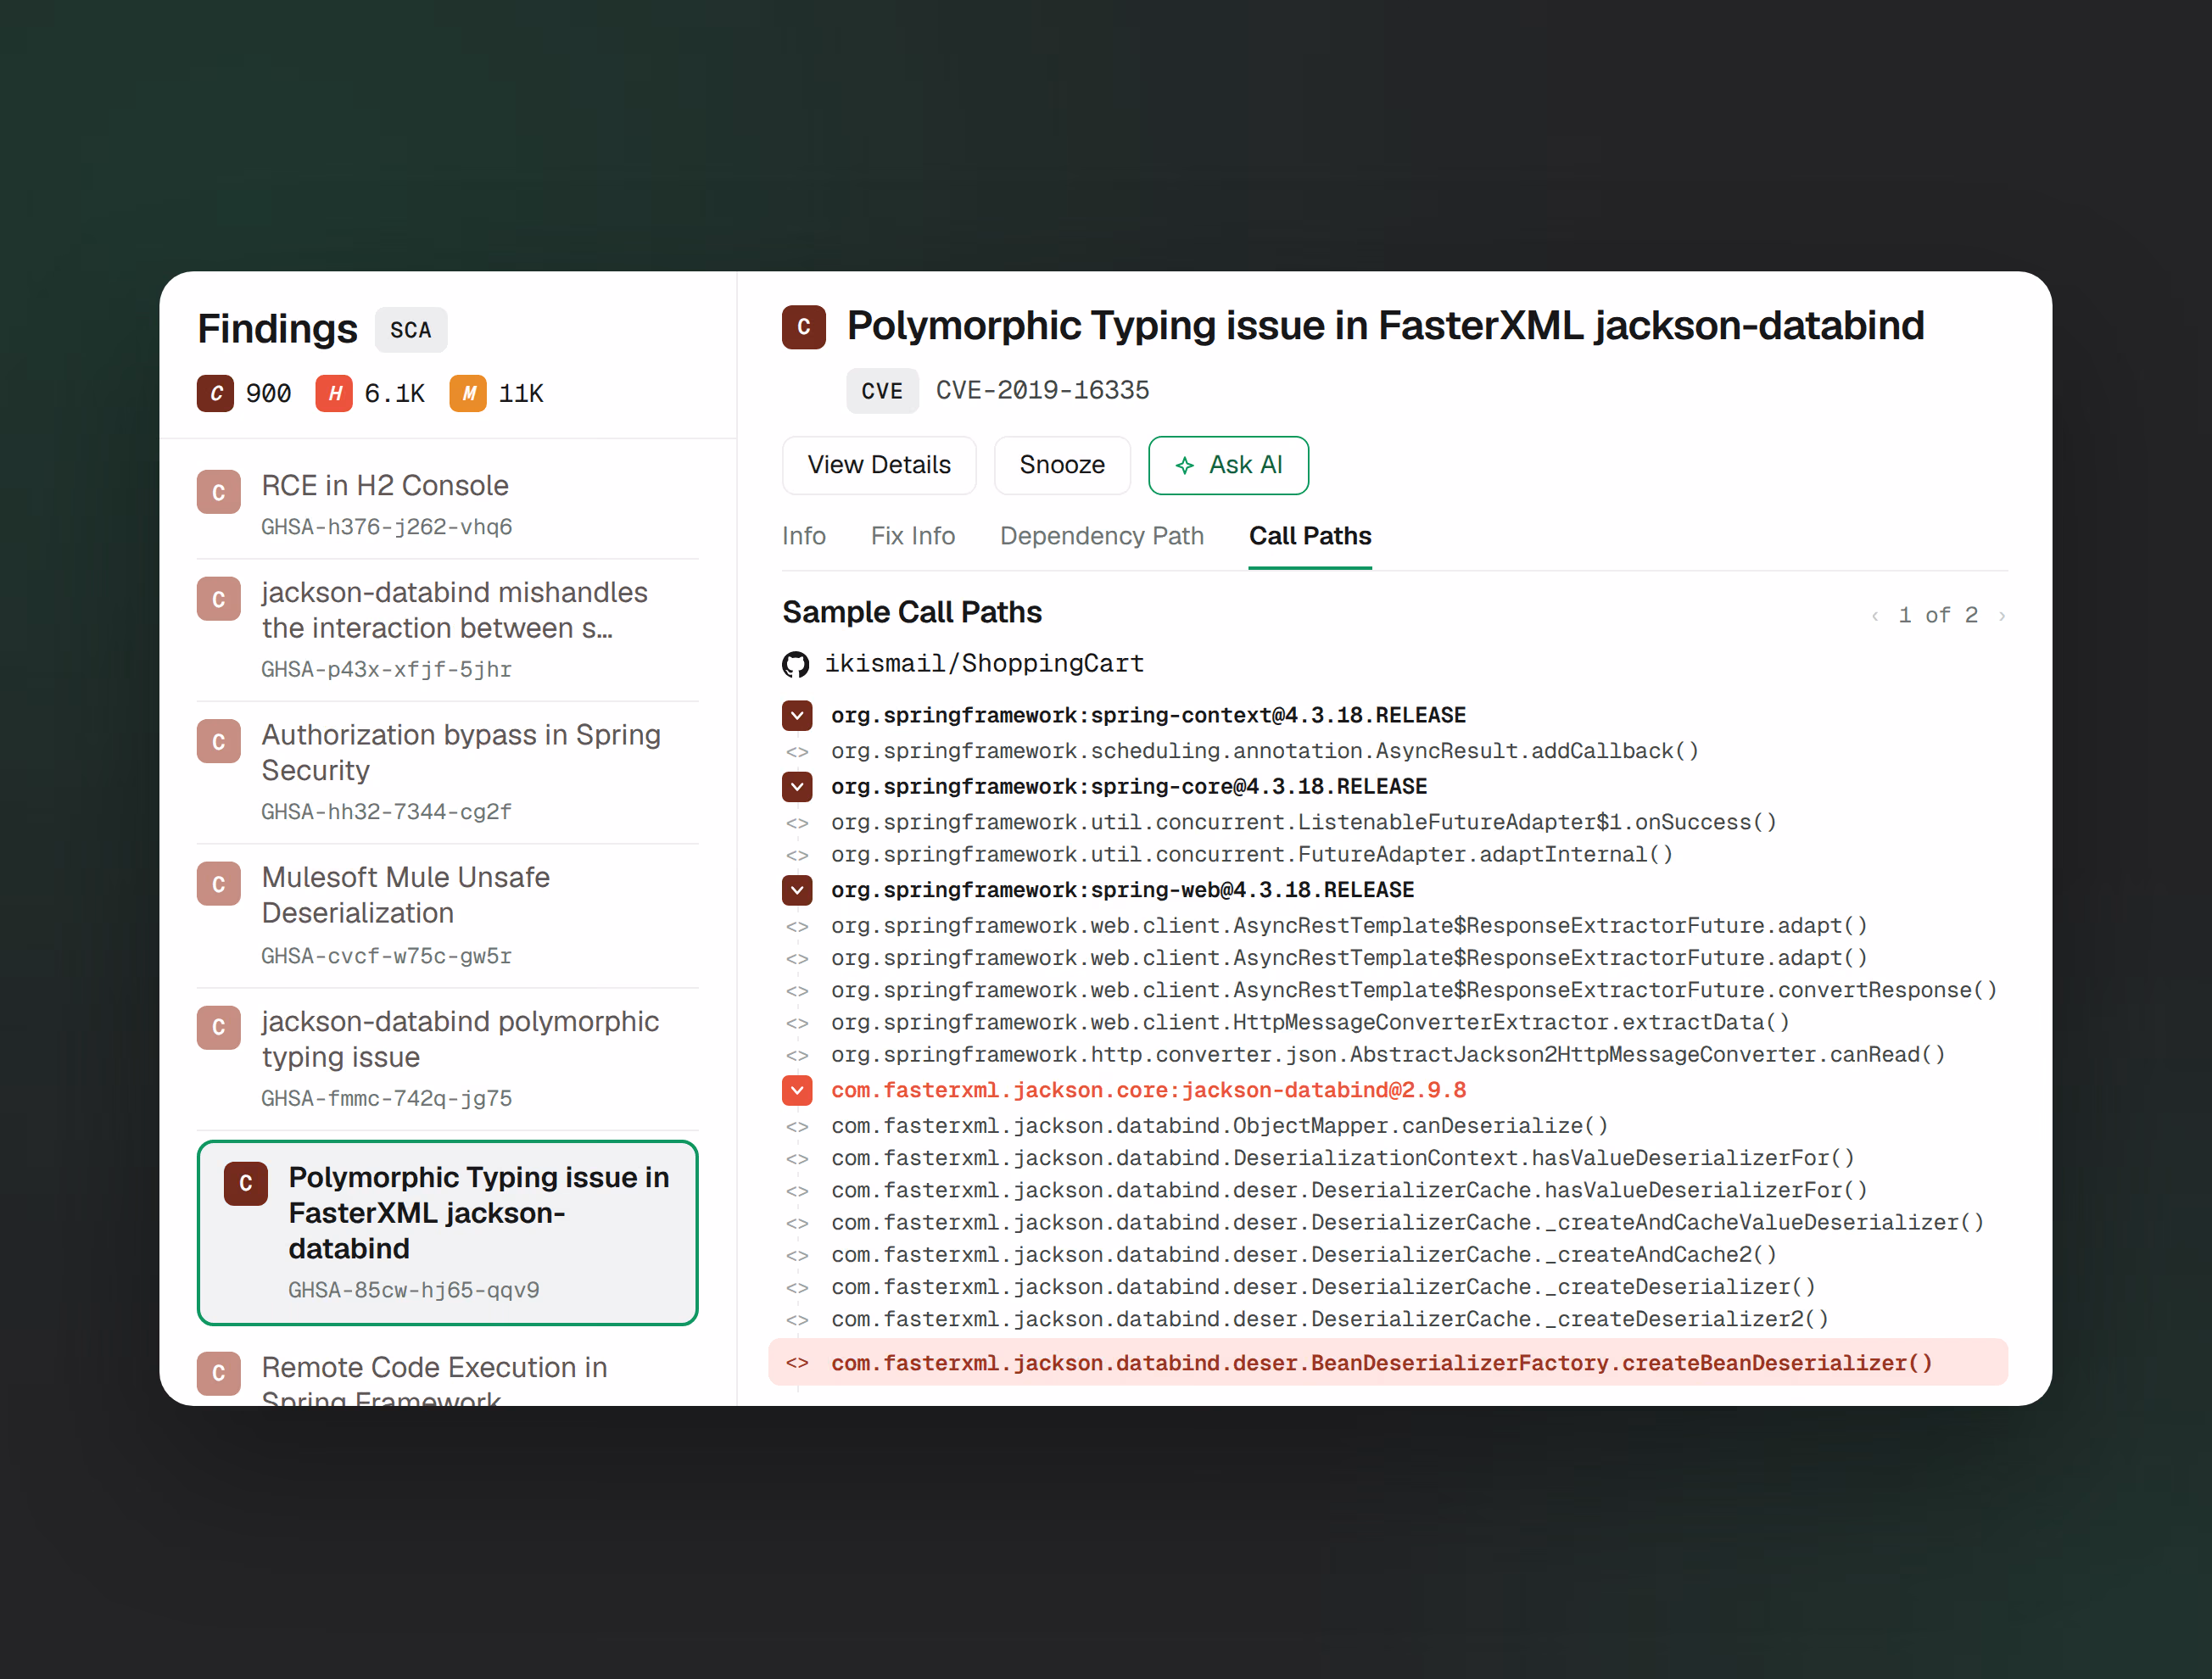The image size is (2212, 1679).
Task: Click the DeserializerCache._createDeserializer2() line
Action: coord(1329,1320)
